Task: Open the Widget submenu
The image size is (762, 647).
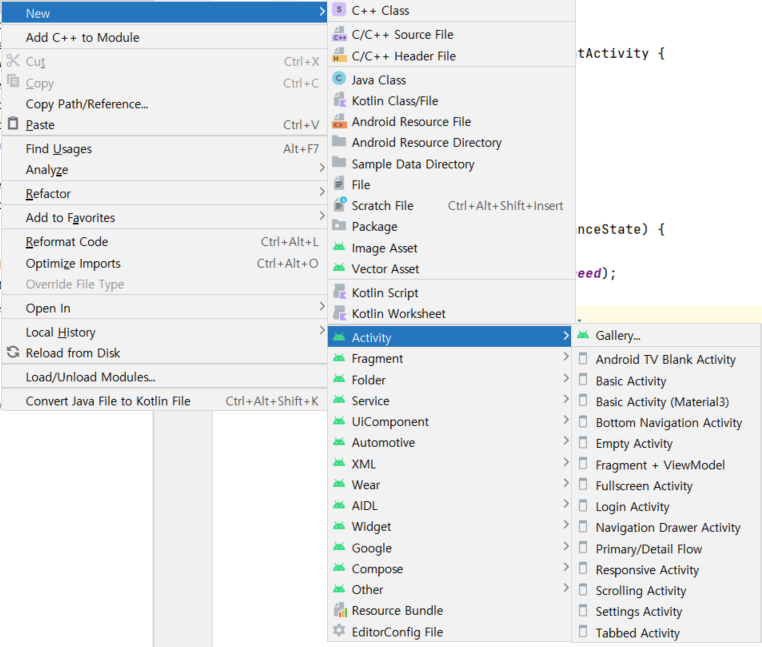Action: (450, 526)
